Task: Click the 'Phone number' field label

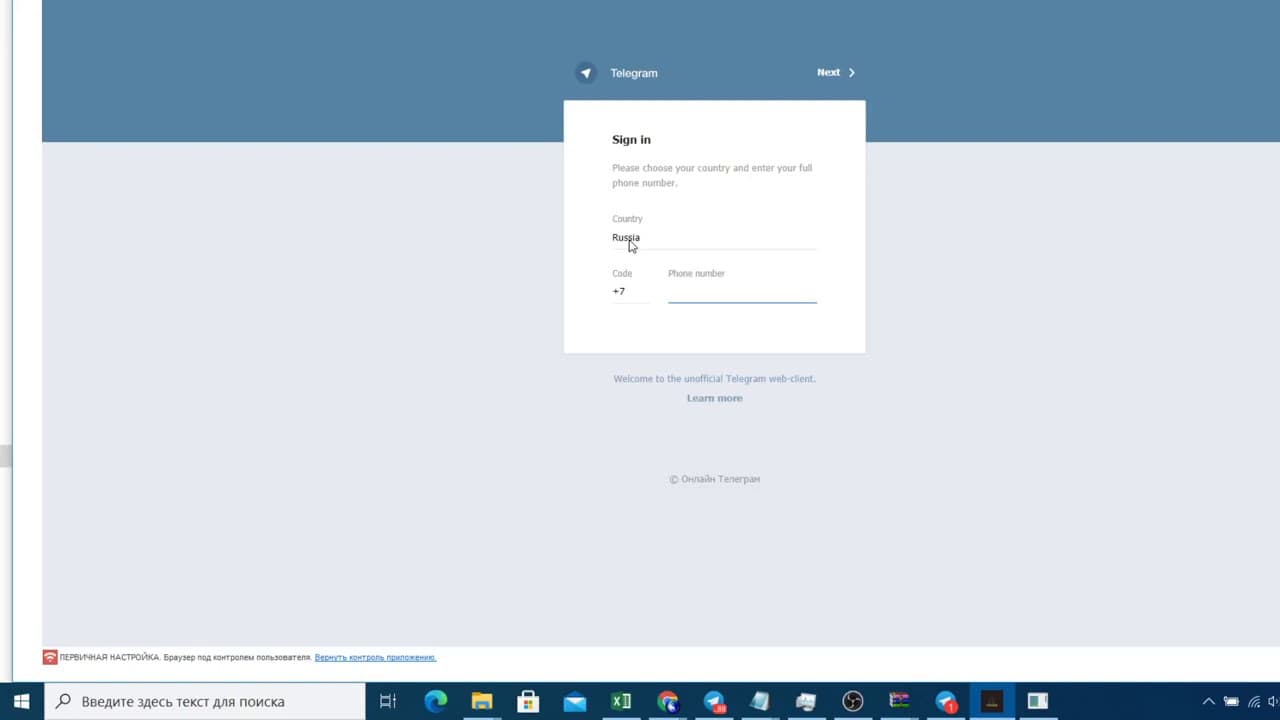Action: (x=696, y=273)
